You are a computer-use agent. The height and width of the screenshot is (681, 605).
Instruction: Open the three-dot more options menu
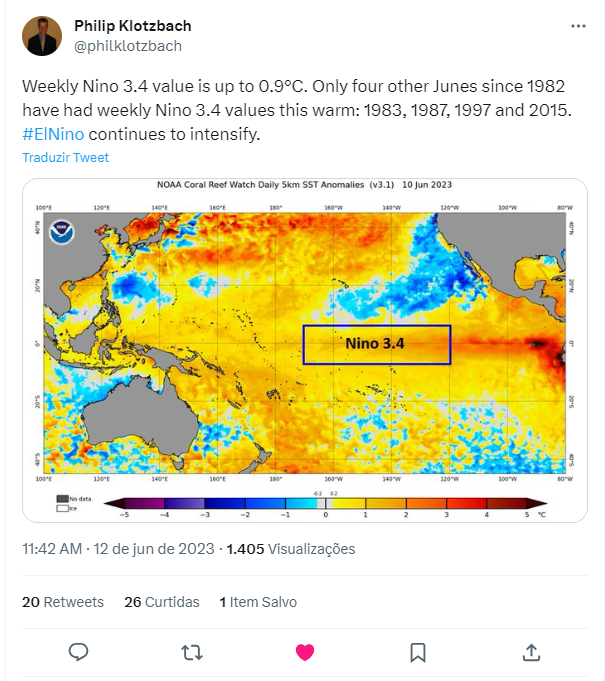coord(578,26)
